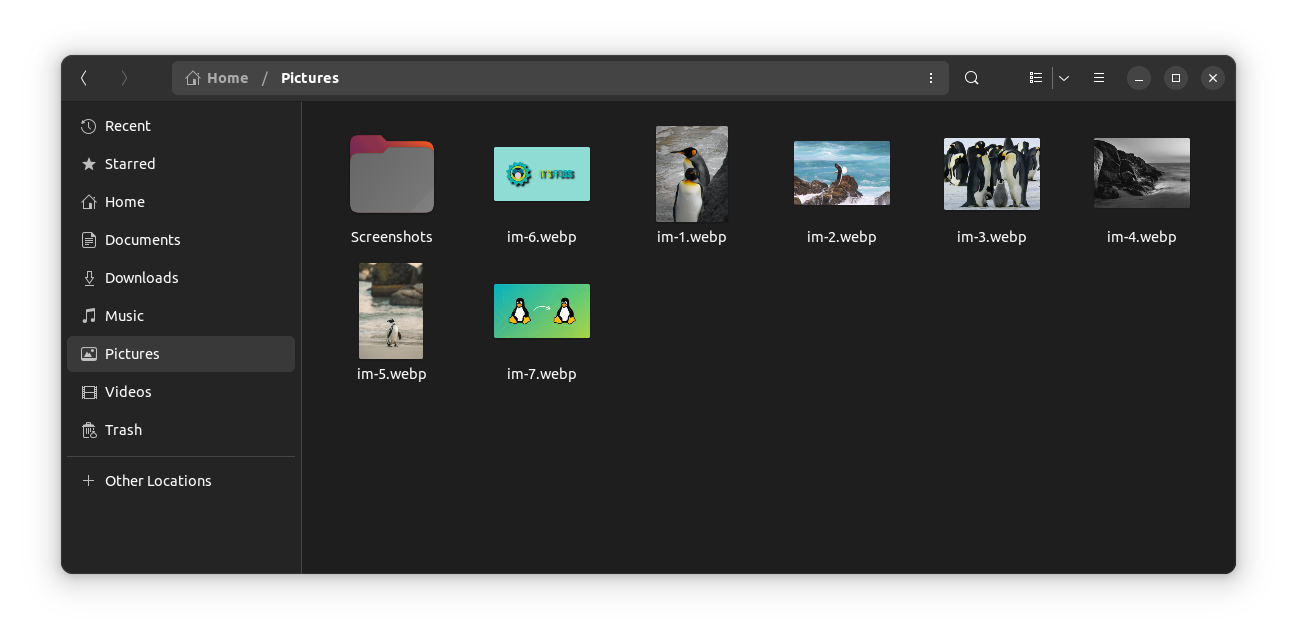Open the view options dropdown chevron
The width and height of the screenshot is (1297, 641).
point(1063,77)
